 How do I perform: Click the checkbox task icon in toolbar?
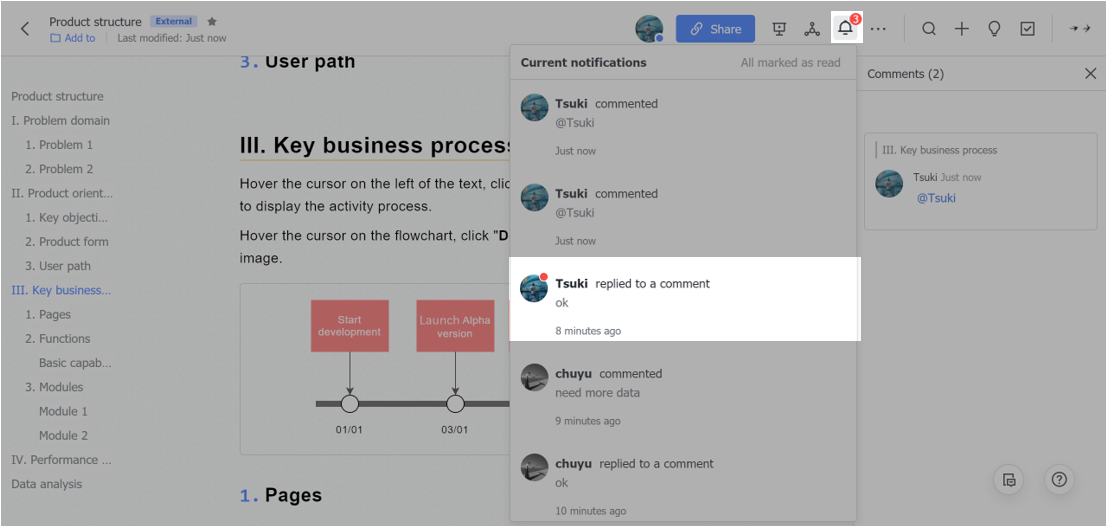[x=1028, y=29]
